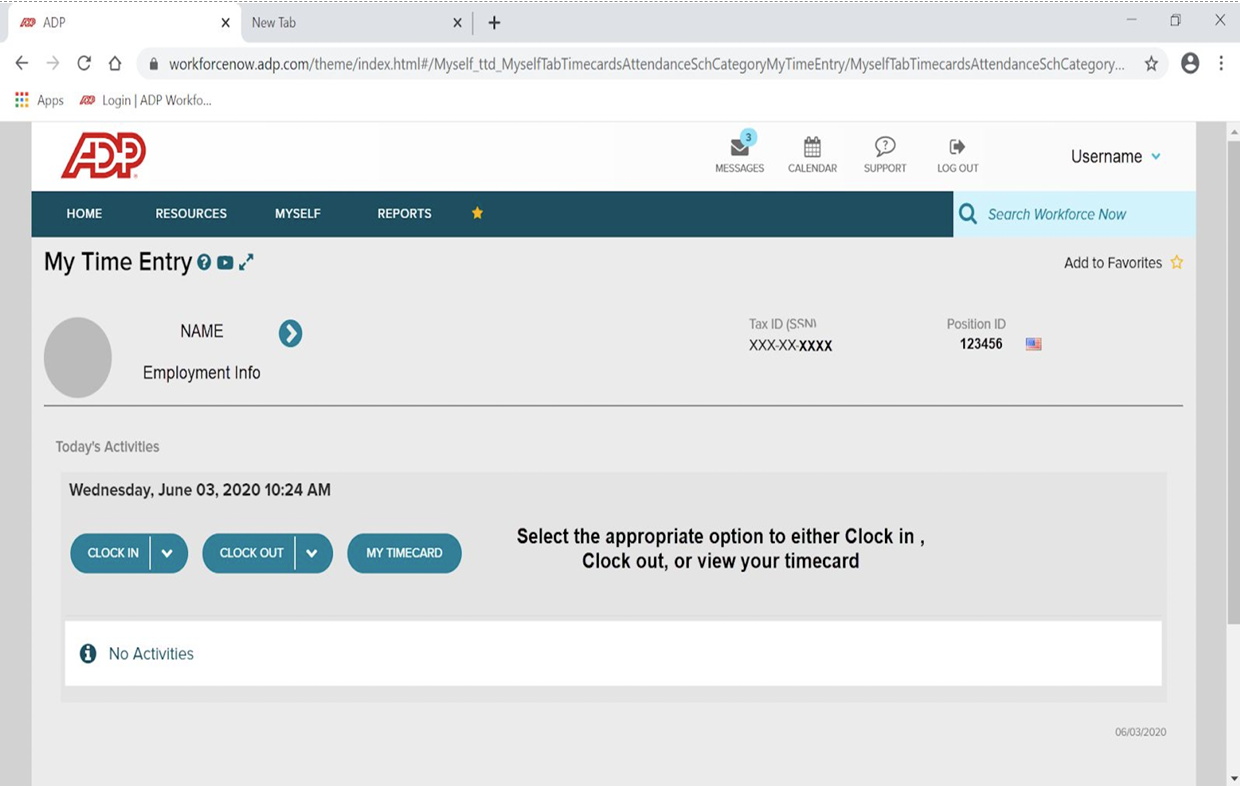Reload the page with refresh icon
The height and width of the screenshot is (786, 1240).
(84, 63)
